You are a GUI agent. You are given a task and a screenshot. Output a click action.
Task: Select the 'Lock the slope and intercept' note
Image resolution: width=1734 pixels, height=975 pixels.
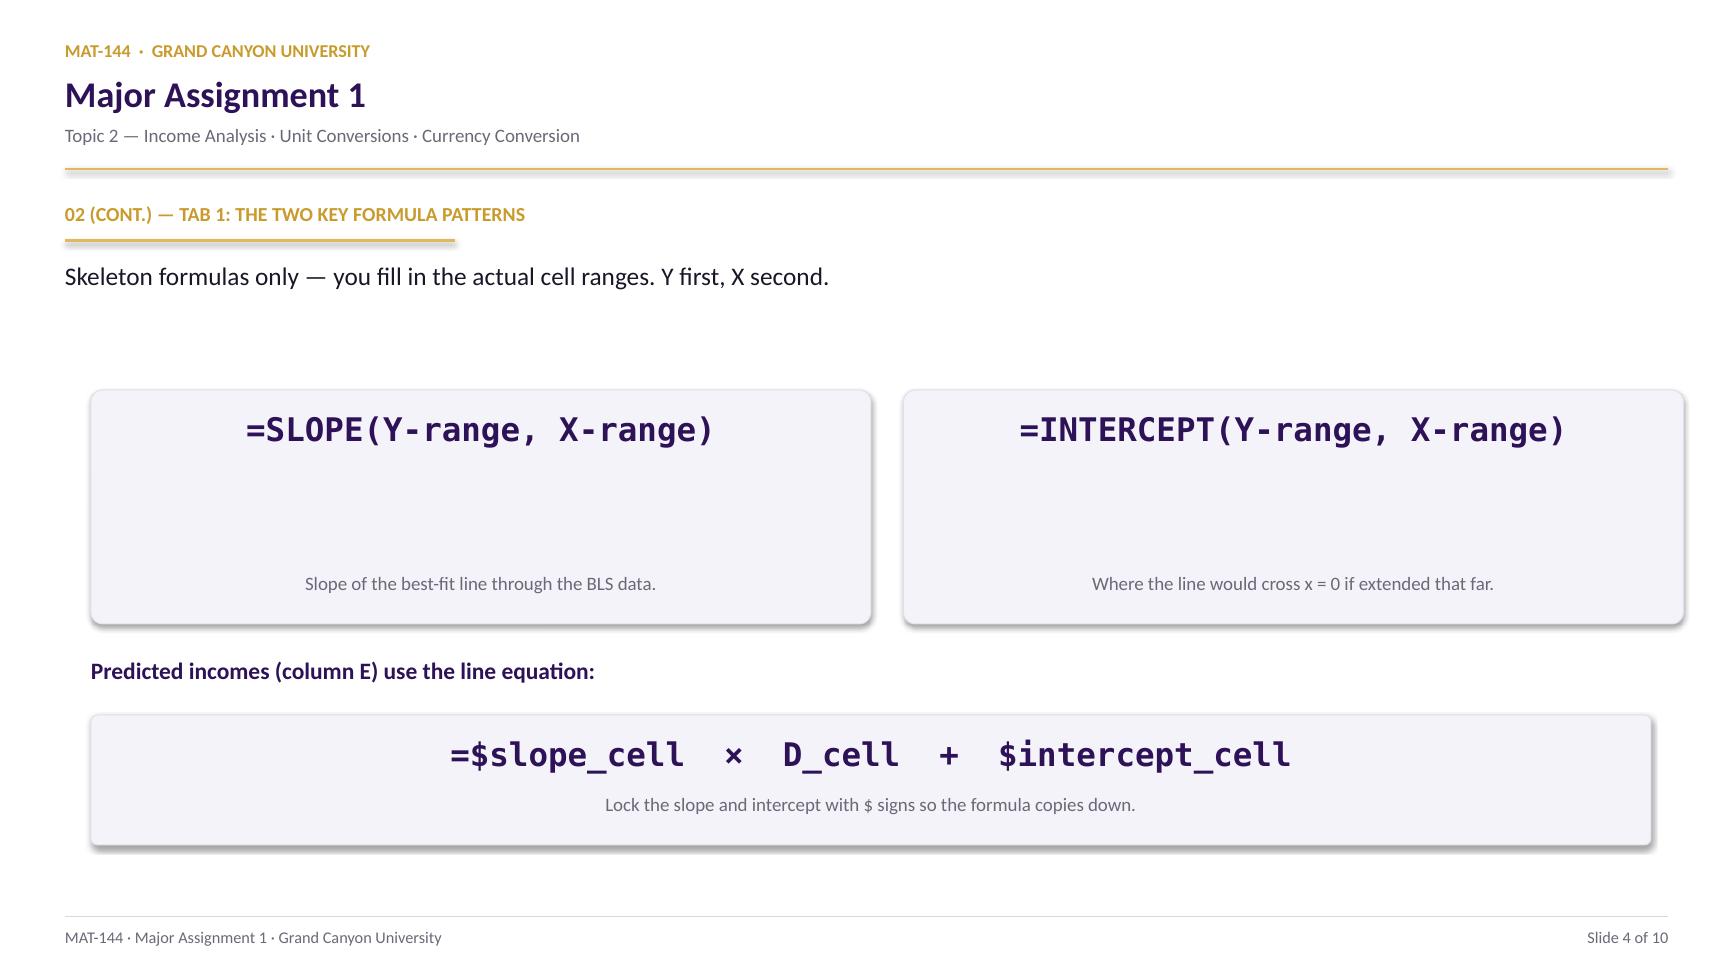click(870, 805)
